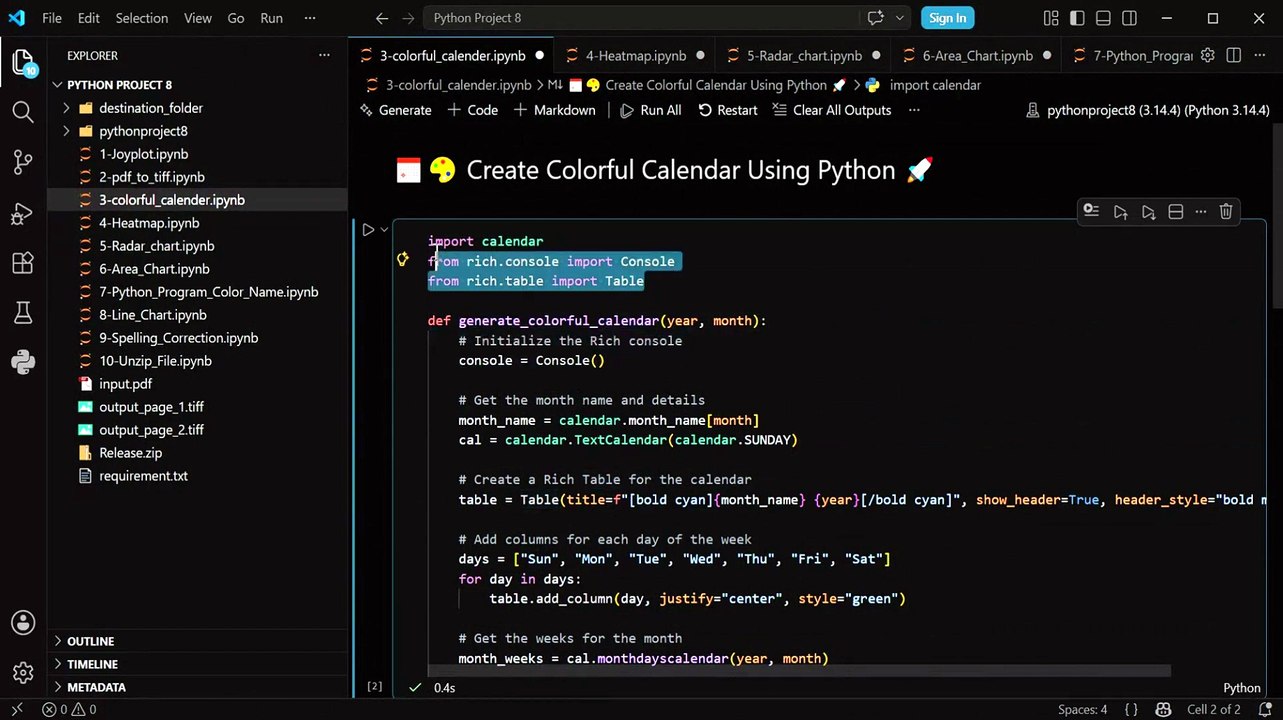1283x720 pixels.
Task: Open the Run menu
Action: (271, 18)
